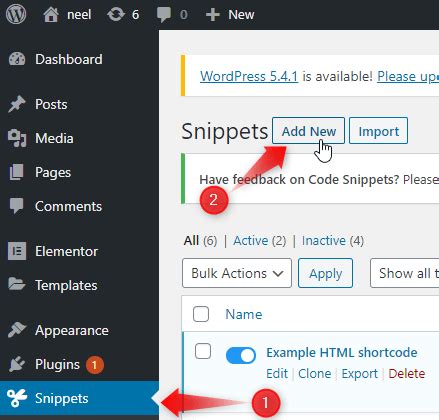Click the Add New snippet button
Screen dimensions: 439x420
(x=308, y=131)
